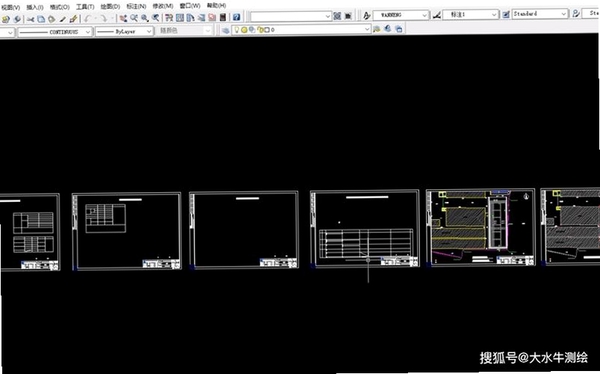The image size is (600, 374).
Task: Open the Text Style icon beside WARNING
Action: 367,15
